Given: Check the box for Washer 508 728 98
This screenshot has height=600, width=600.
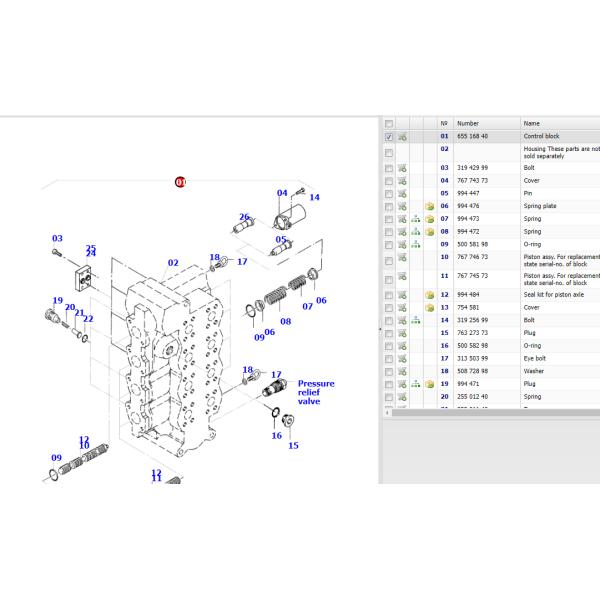Looking at the screenshot, I should (389, 371).
